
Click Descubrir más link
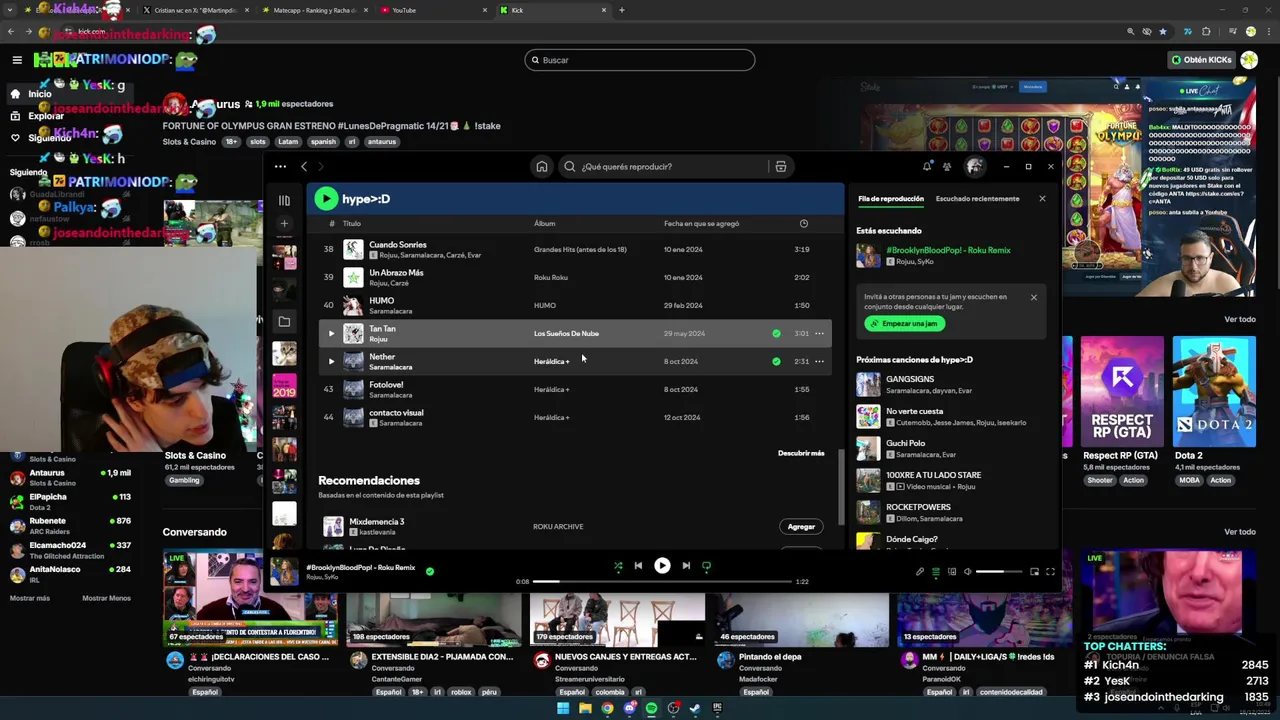(x=801, y=453)
